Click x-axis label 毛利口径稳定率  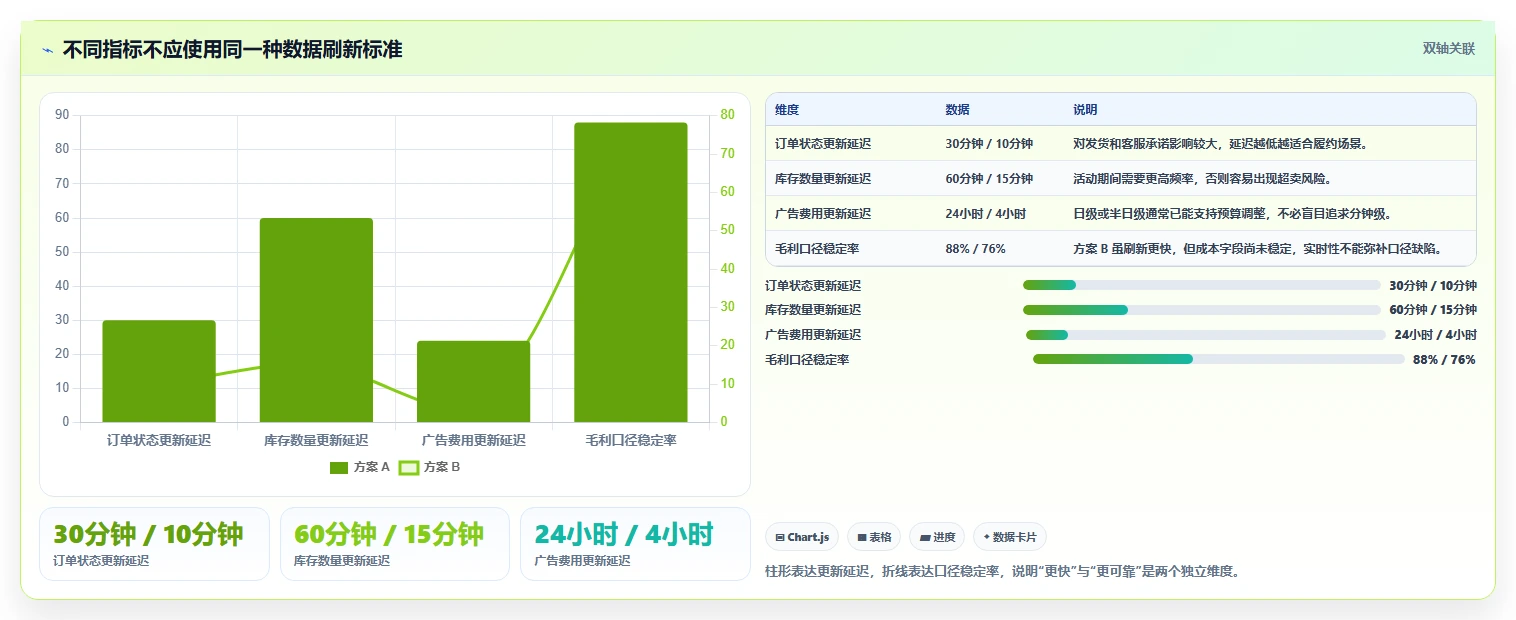(631, 440)
